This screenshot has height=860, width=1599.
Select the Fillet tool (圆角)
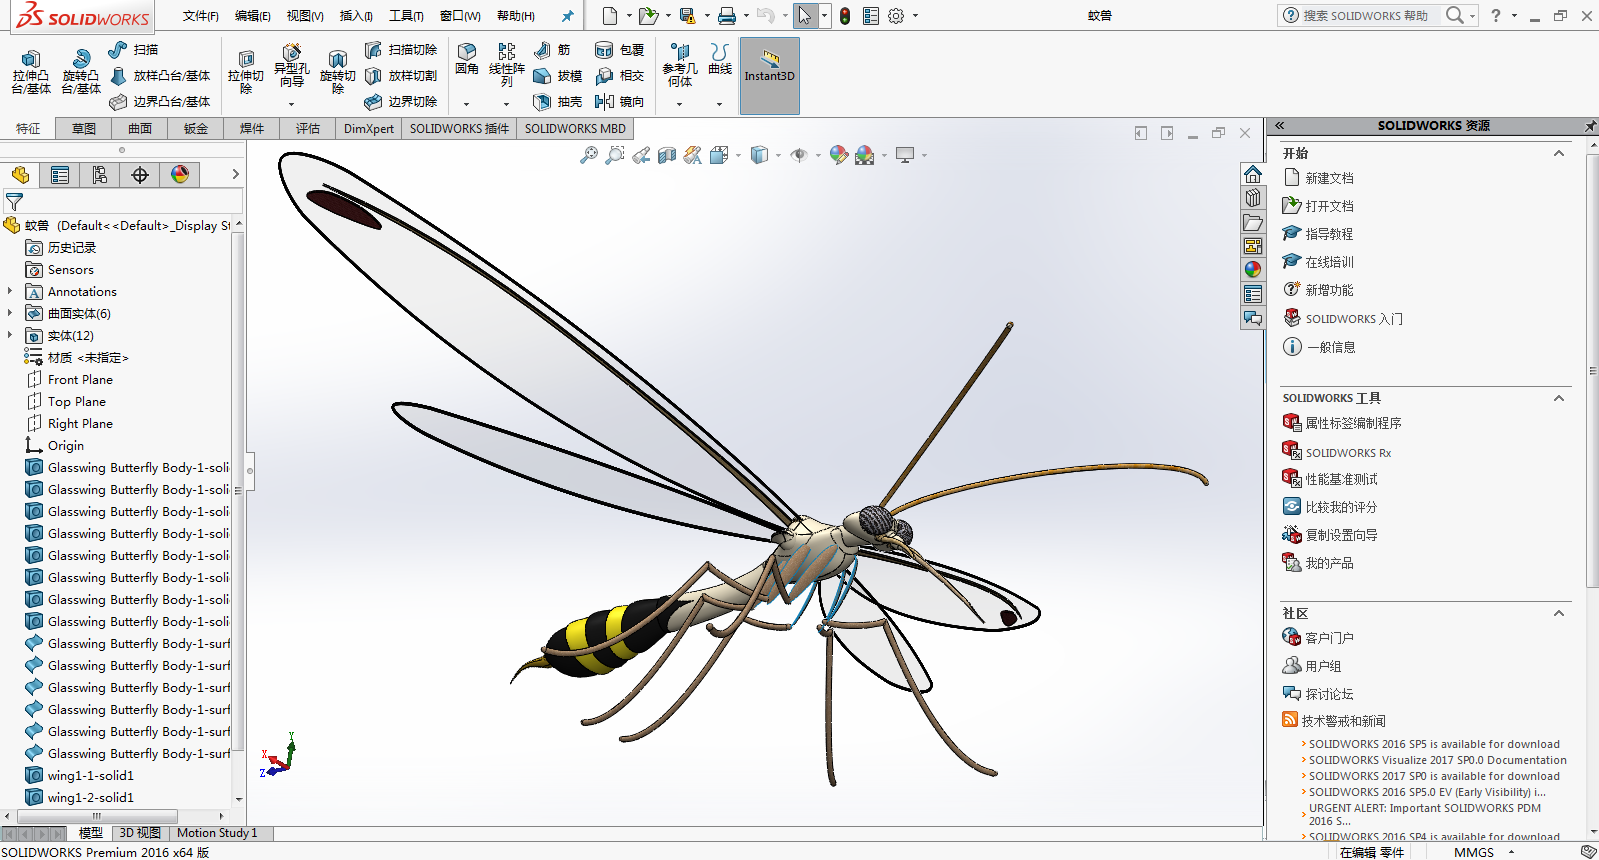coord(467,59)
